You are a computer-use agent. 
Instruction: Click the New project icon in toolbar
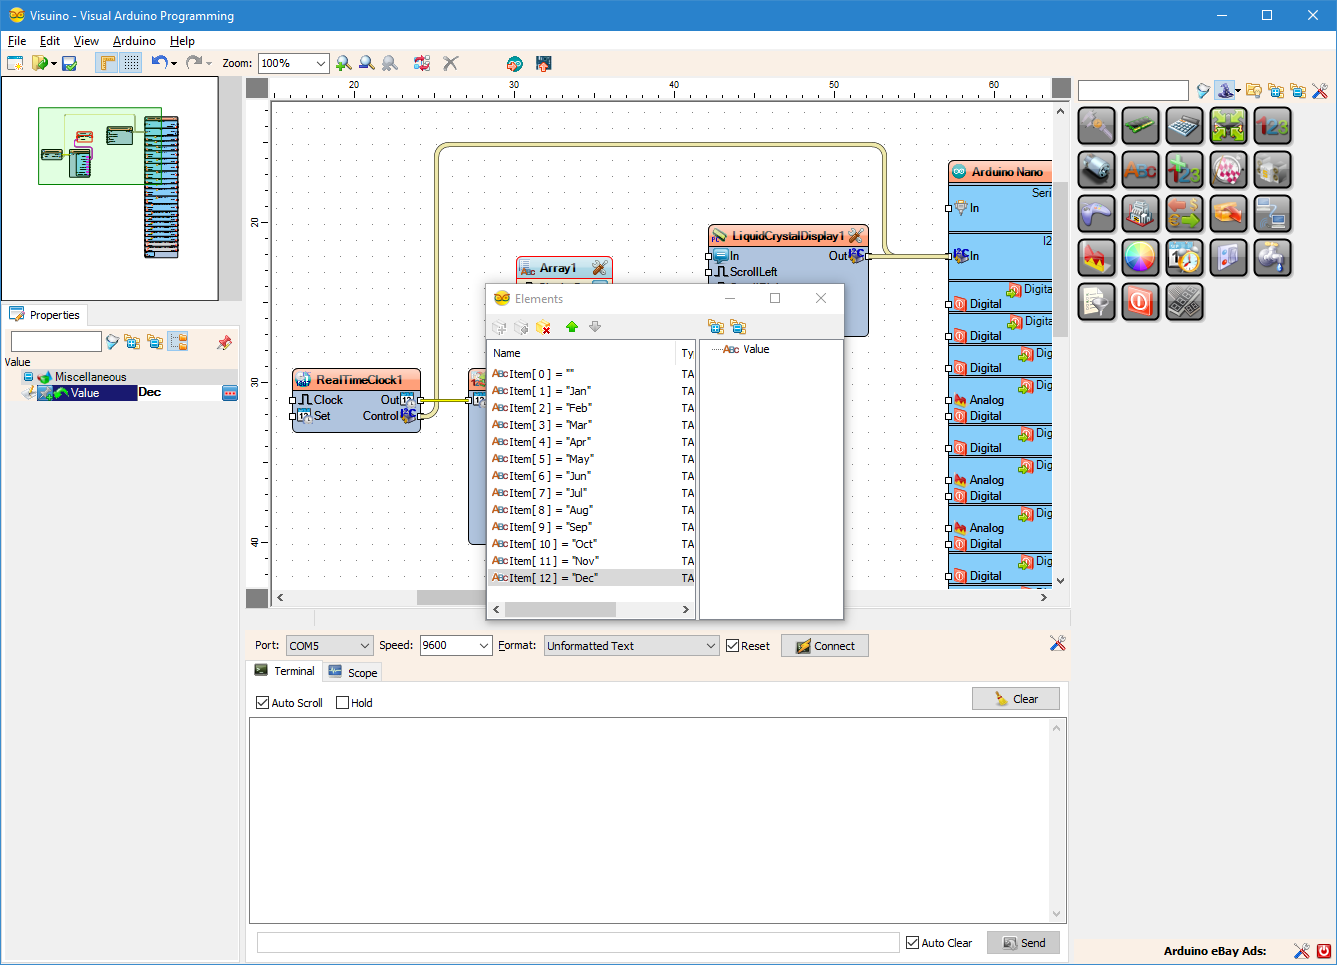pos(15,63)
